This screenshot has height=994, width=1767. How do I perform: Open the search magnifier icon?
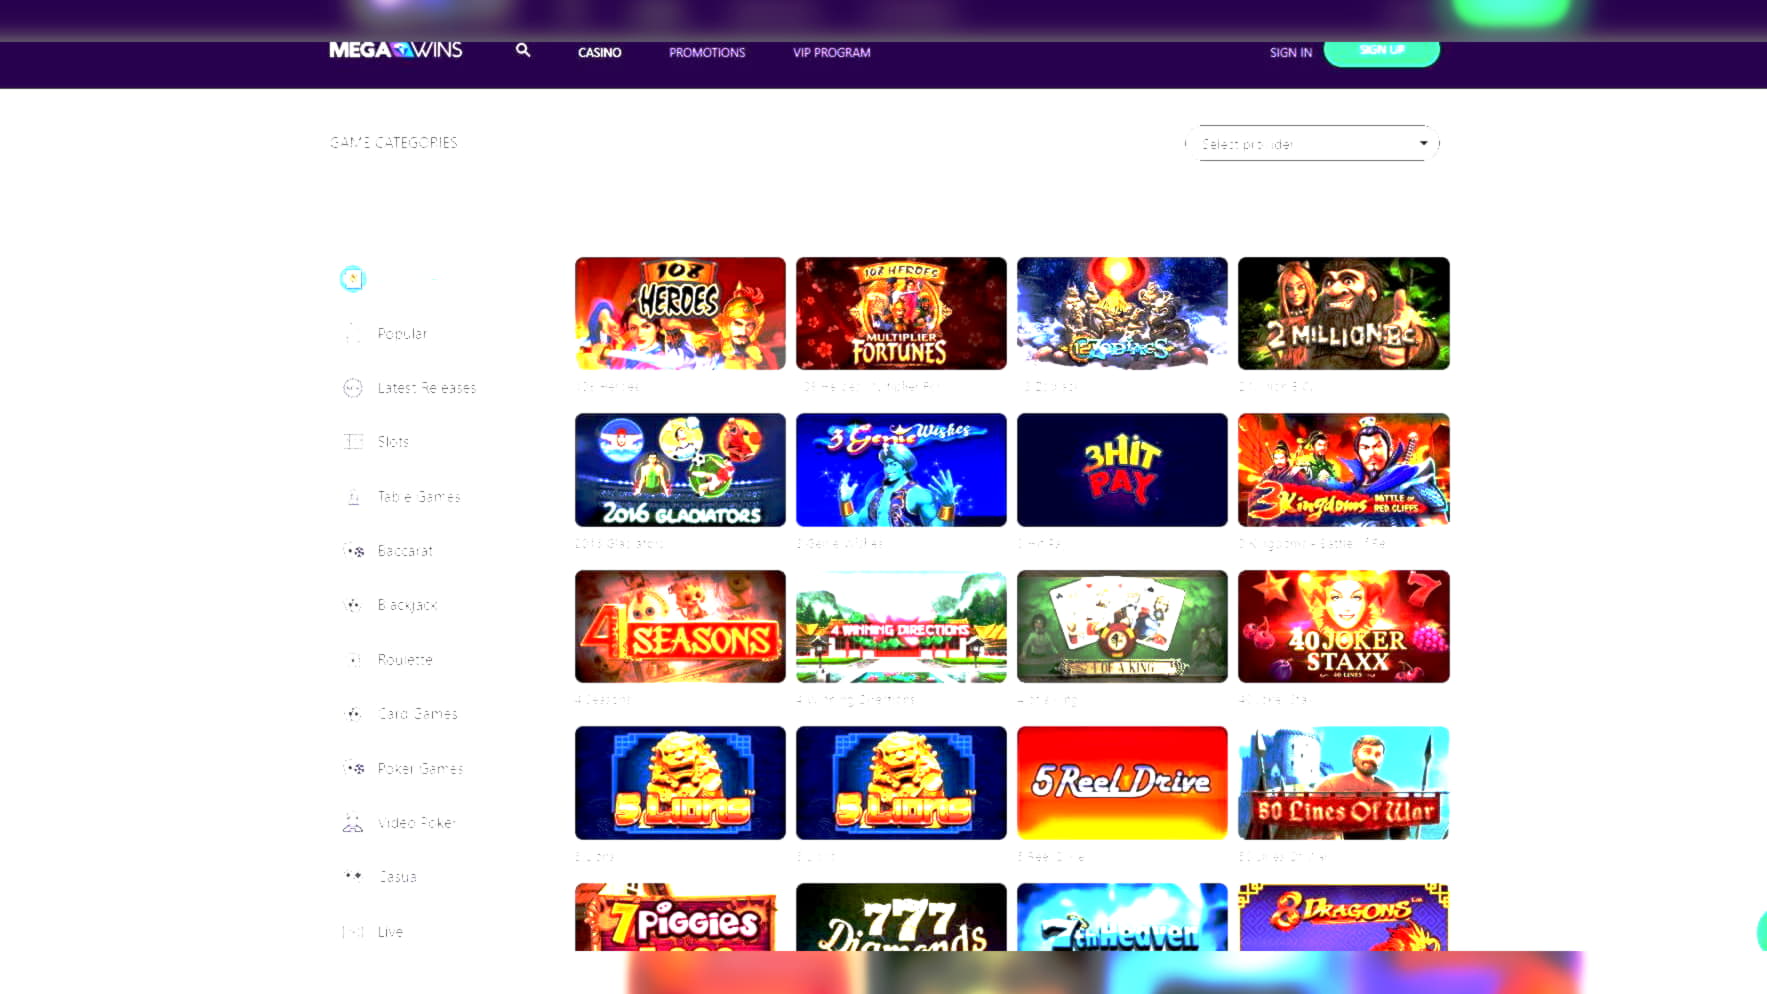(523, 50)
